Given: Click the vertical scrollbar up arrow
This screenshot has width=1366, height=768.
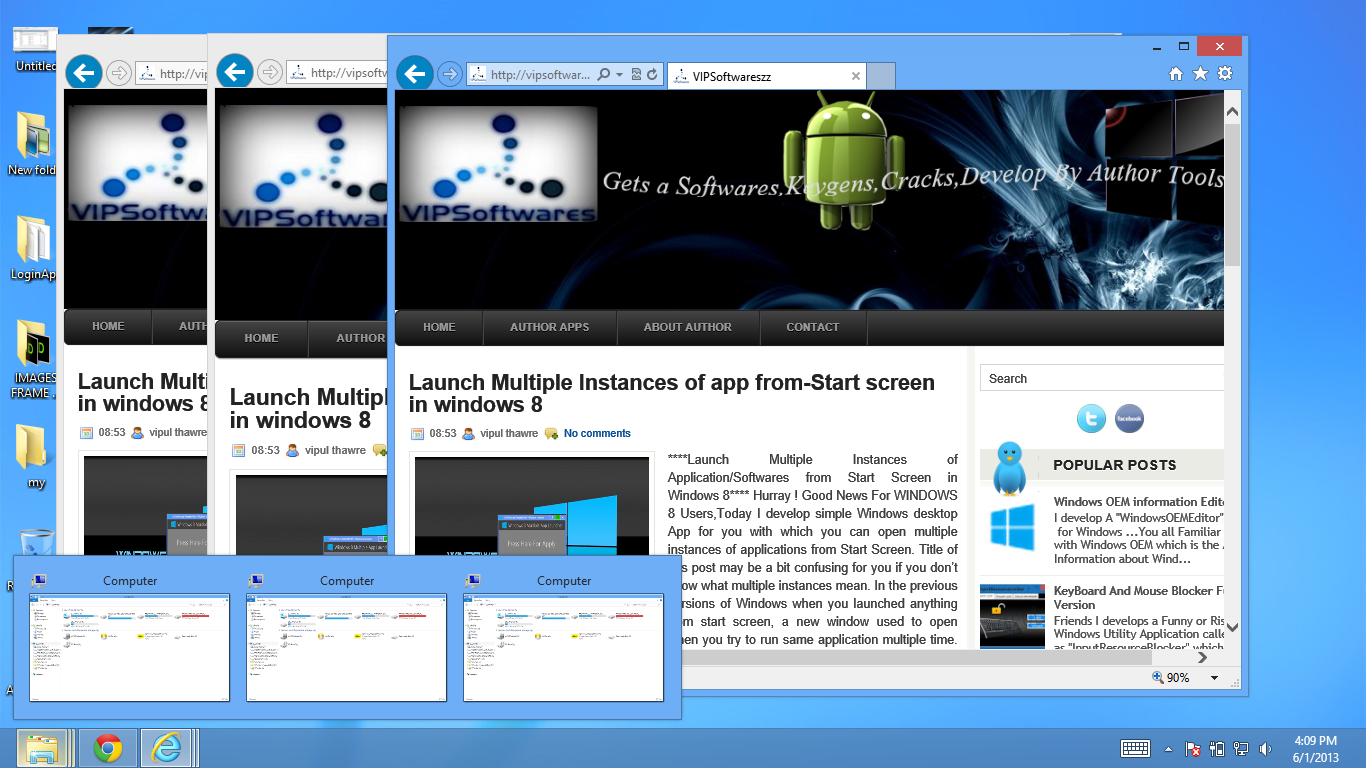Looking at the screenshot, I should pos(1233,112).
